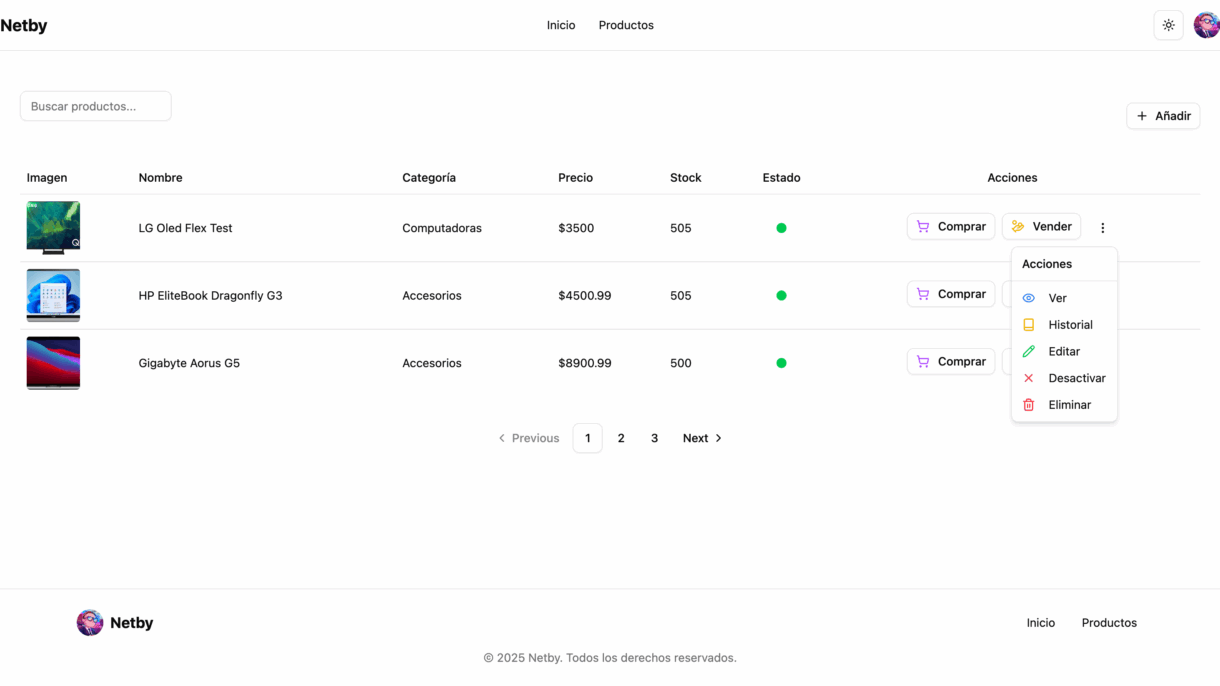Choose Editar in the actions menu
This screenshot has width=1220, height=686.
1063,352
